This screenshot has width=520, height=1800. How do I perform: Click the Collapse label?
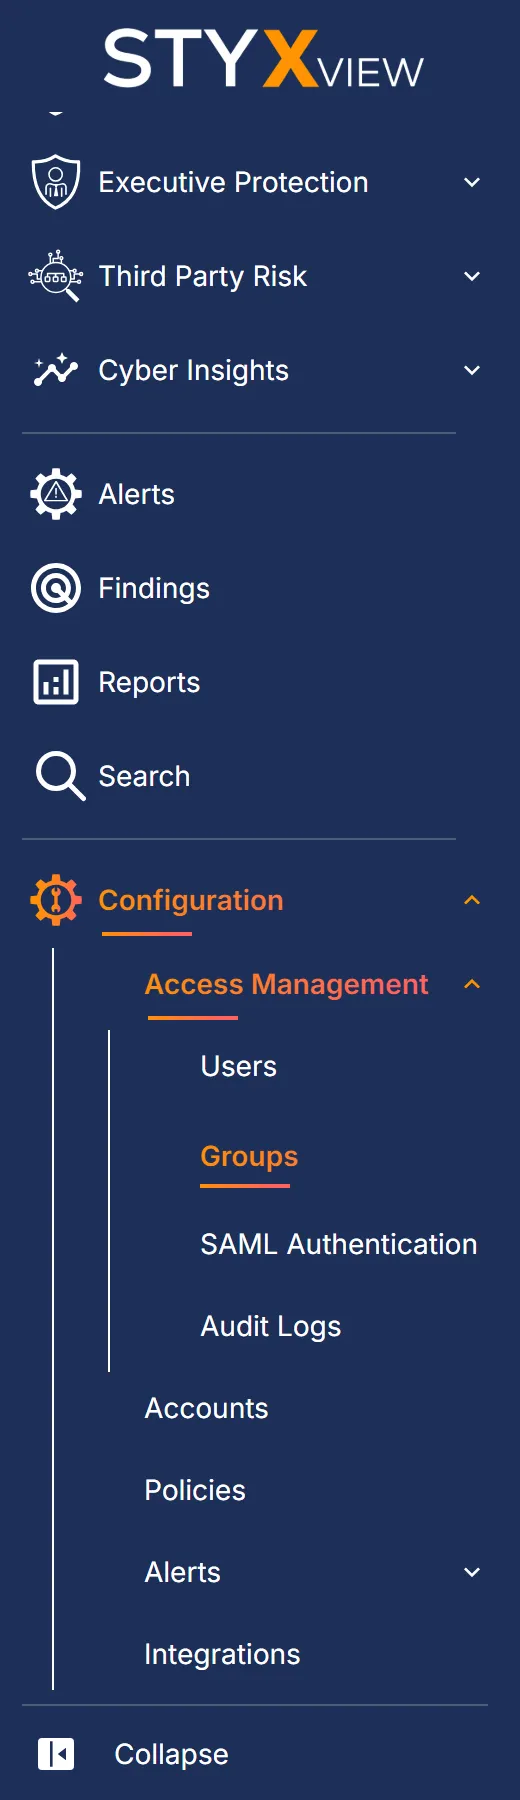point(171,1754)
